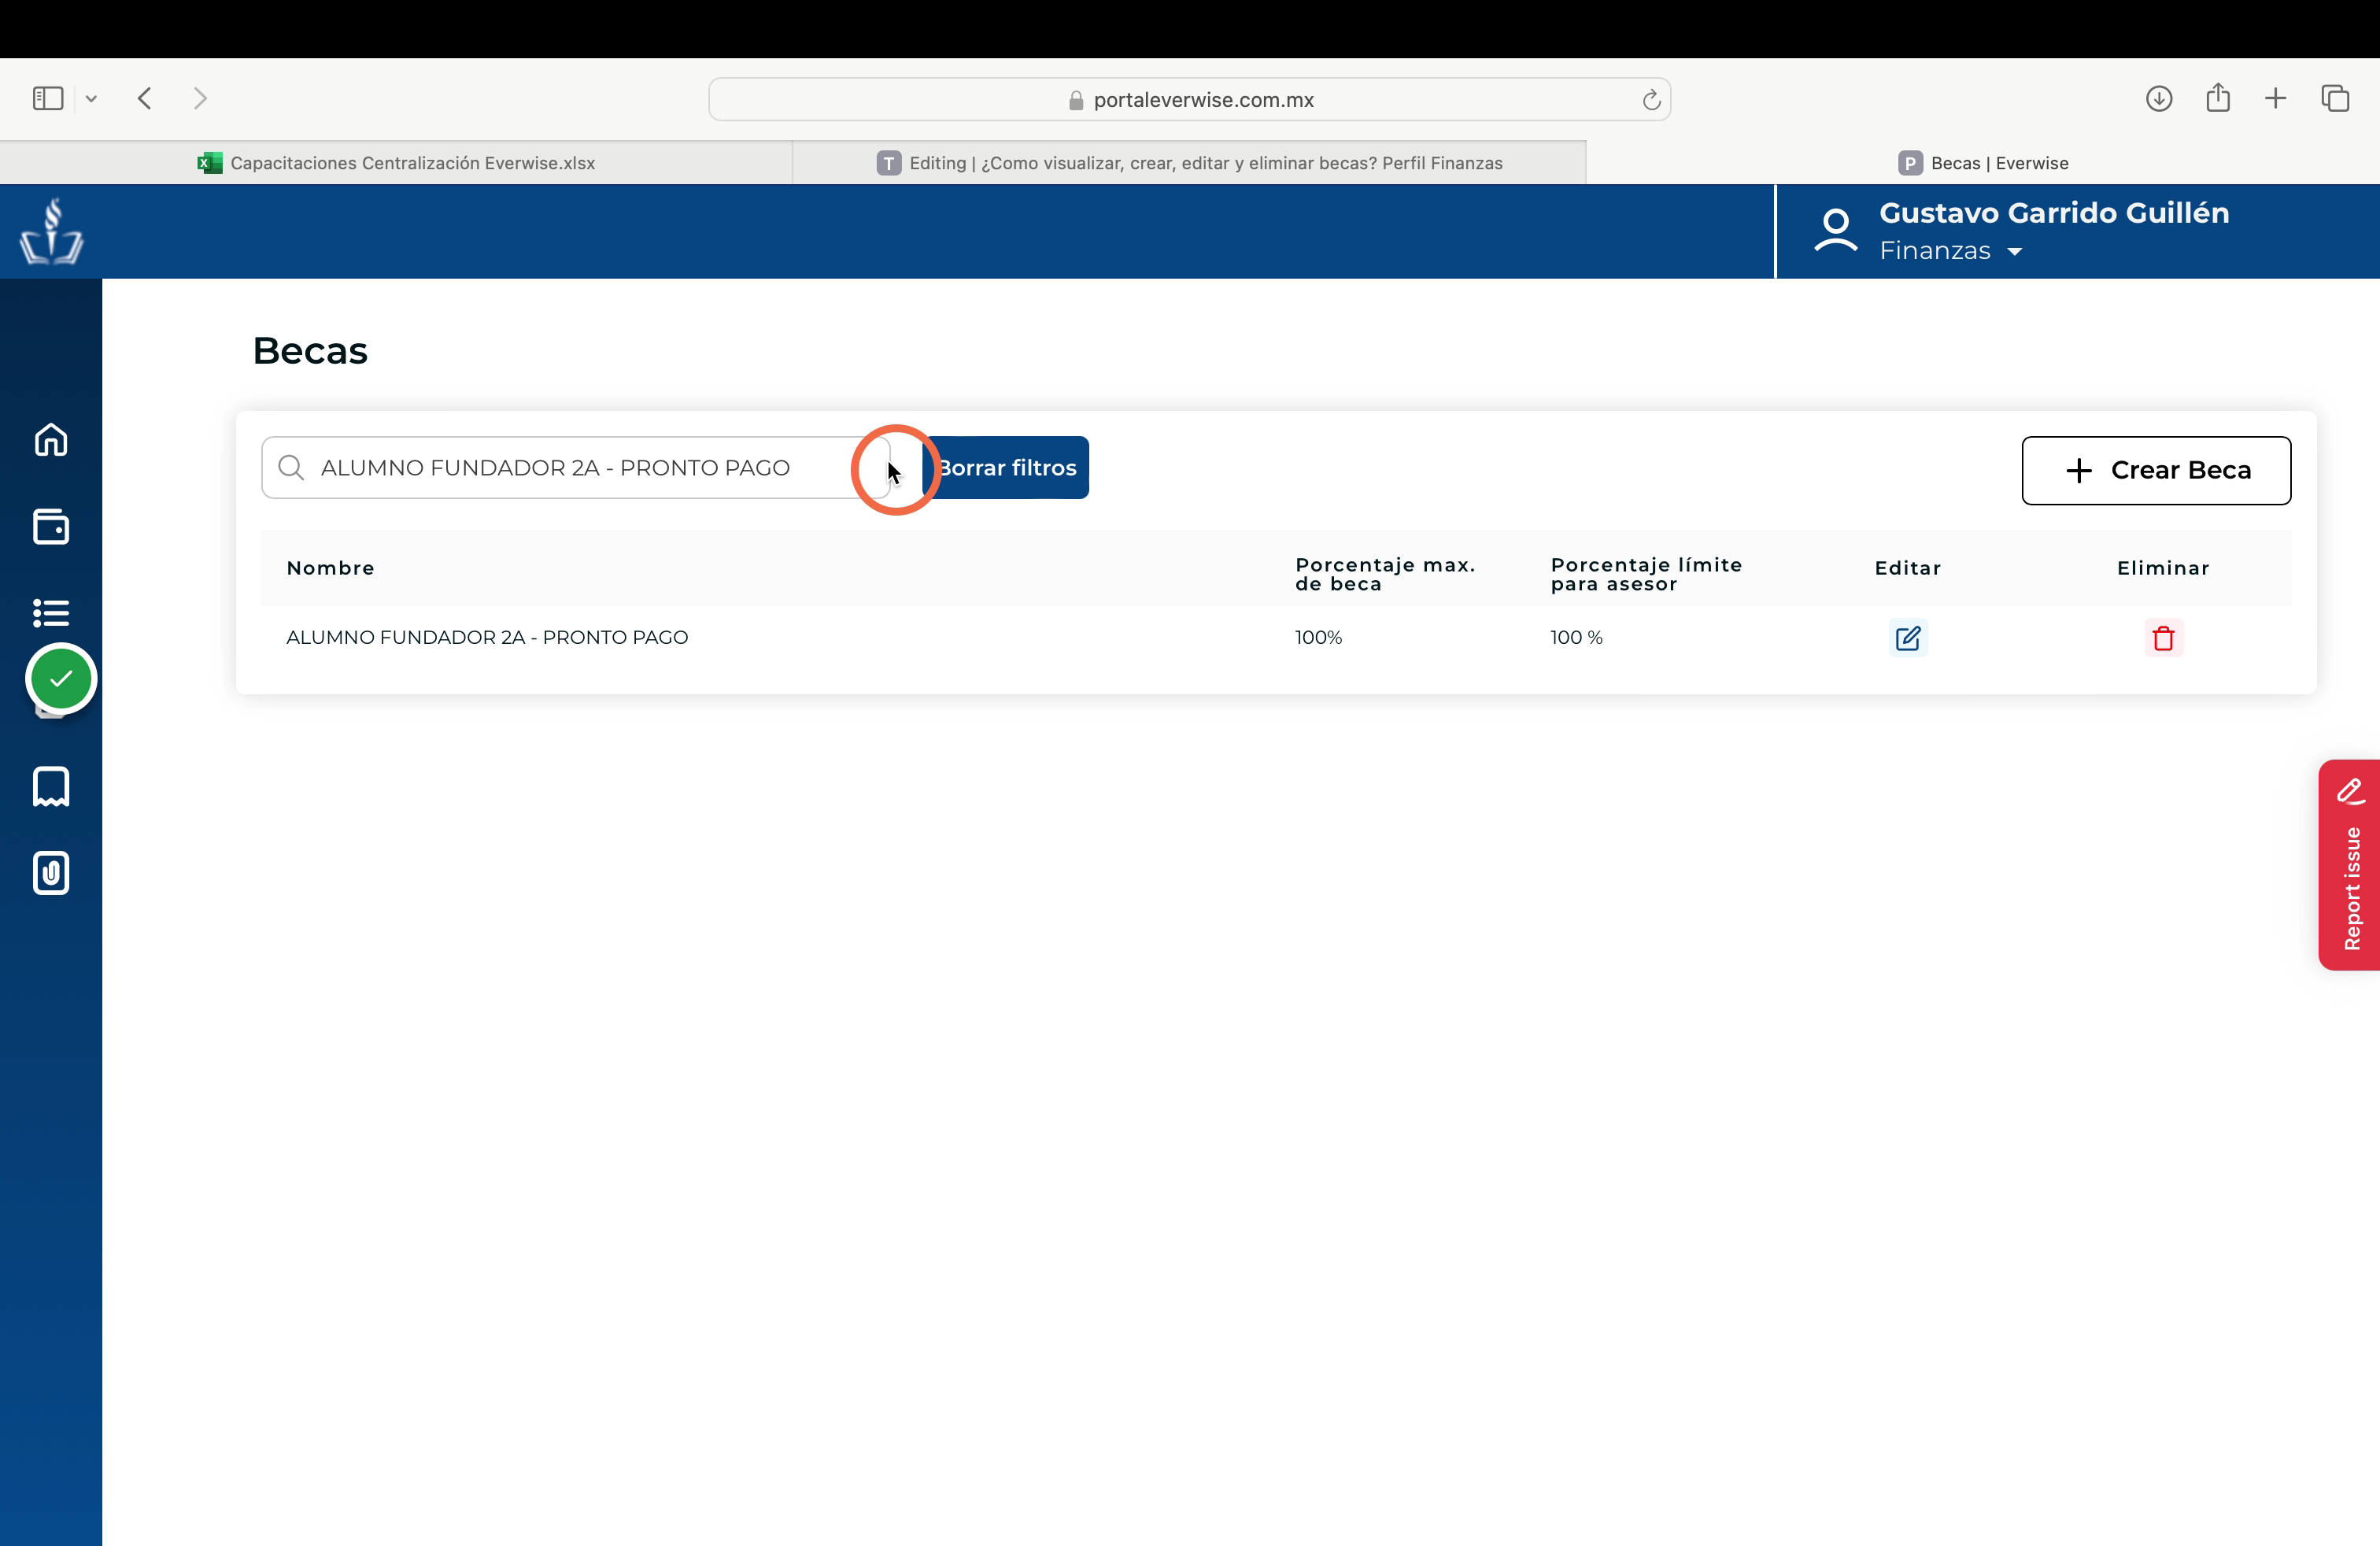Toggle the Safari sidebar button
The height and width of the screenshot is (1546, 2380).
coord(48,98)
